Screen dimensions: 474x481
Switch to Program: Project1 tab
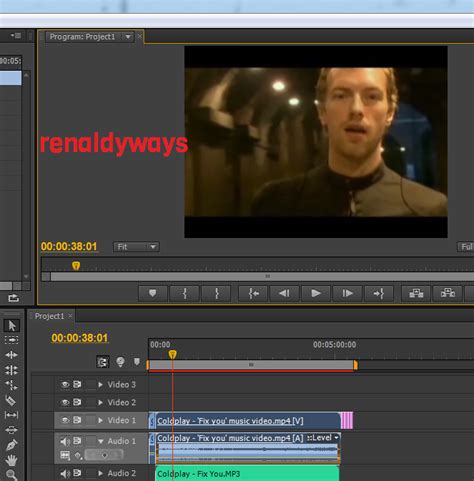(82, 37)
